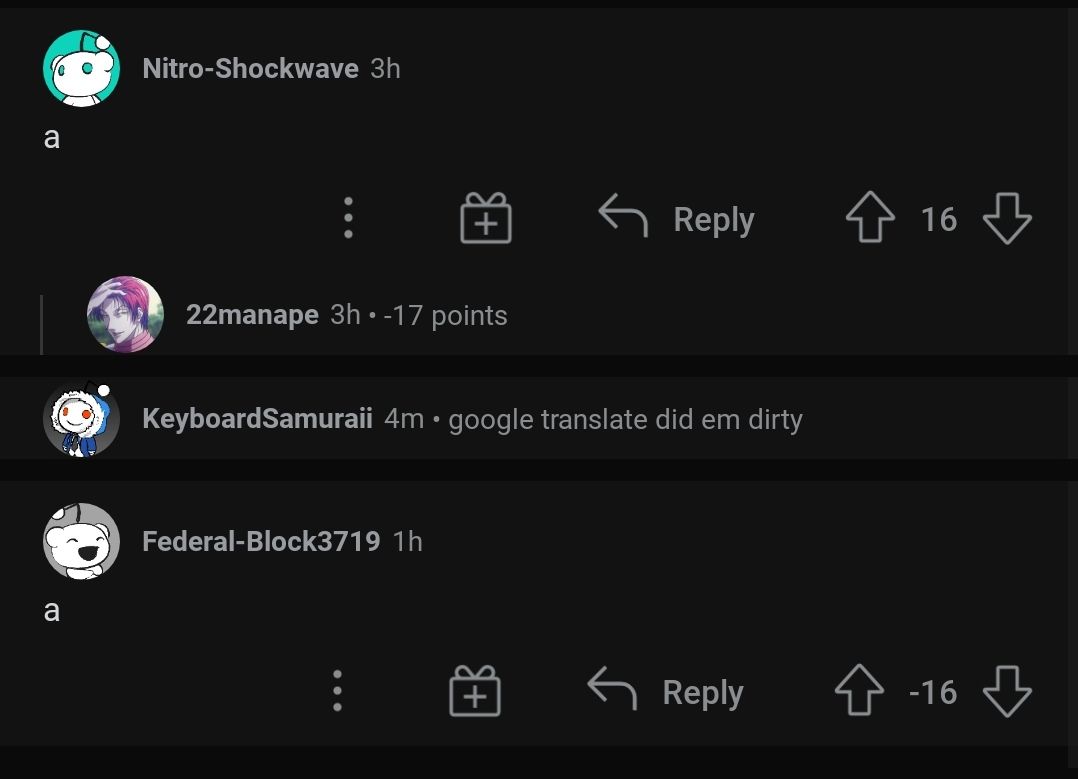Upvote Federal-Block3719's comment
The height and width of the screenshot is (779, 1078).
tap(859, 691)
